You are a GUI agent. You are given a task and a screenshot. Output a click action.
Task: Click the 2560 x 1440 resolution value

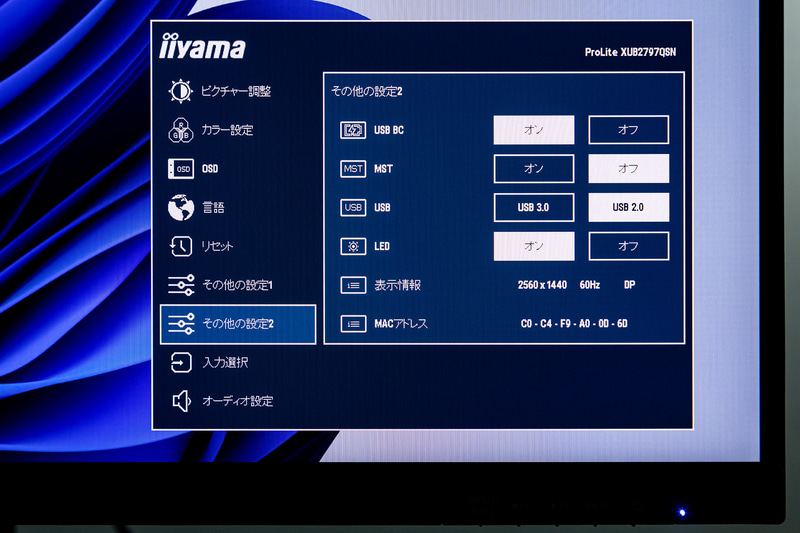click(x=542, y=285)
